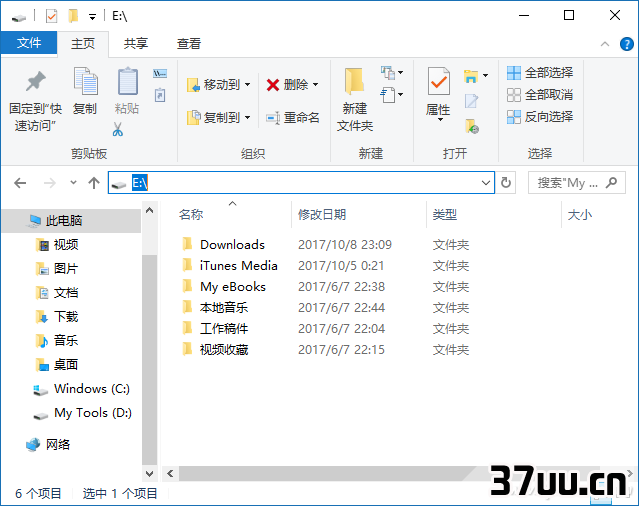
Task: Open My Tools (D:) drive in navigation pane
Action: coord(82,413)
